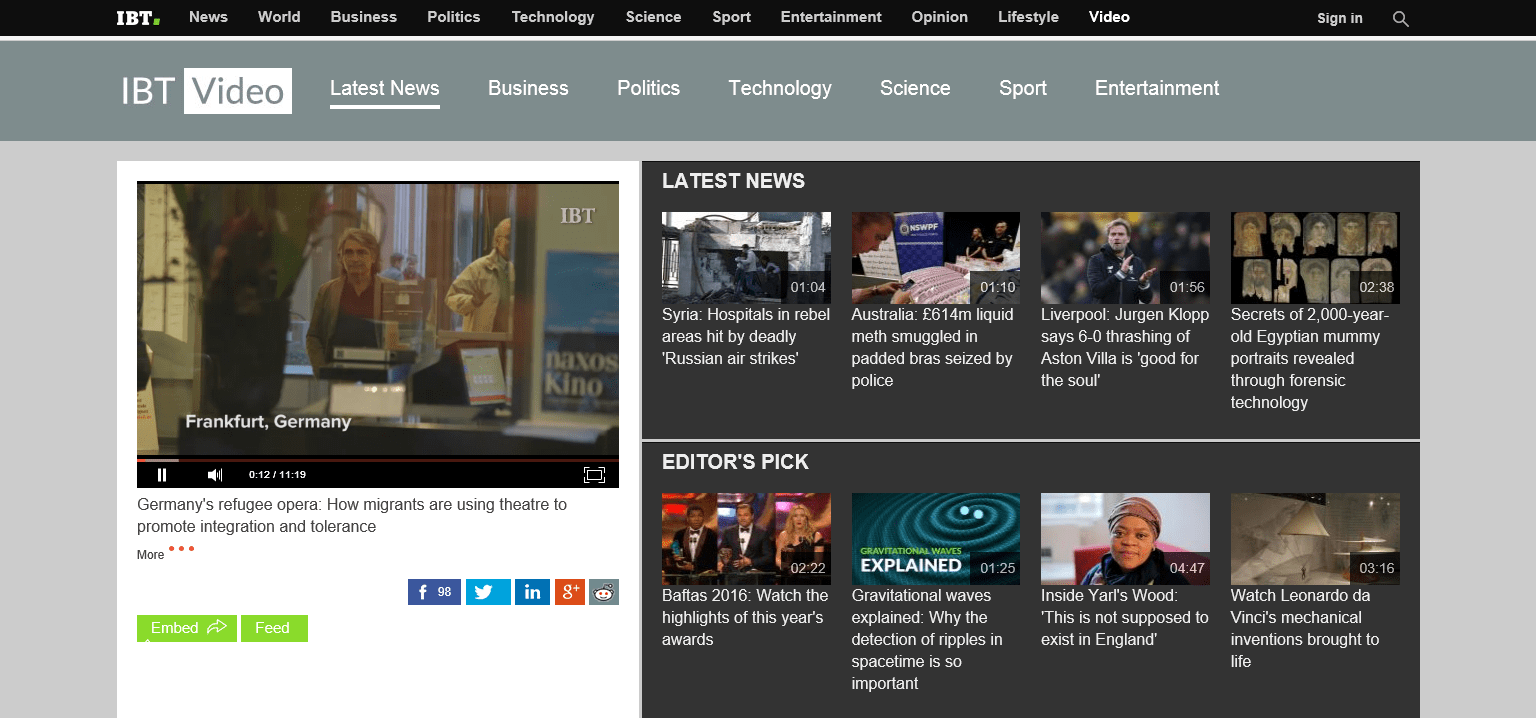Pause the video playback
This screenshot has width=1536, height=718.
click(x=162, y=475)
